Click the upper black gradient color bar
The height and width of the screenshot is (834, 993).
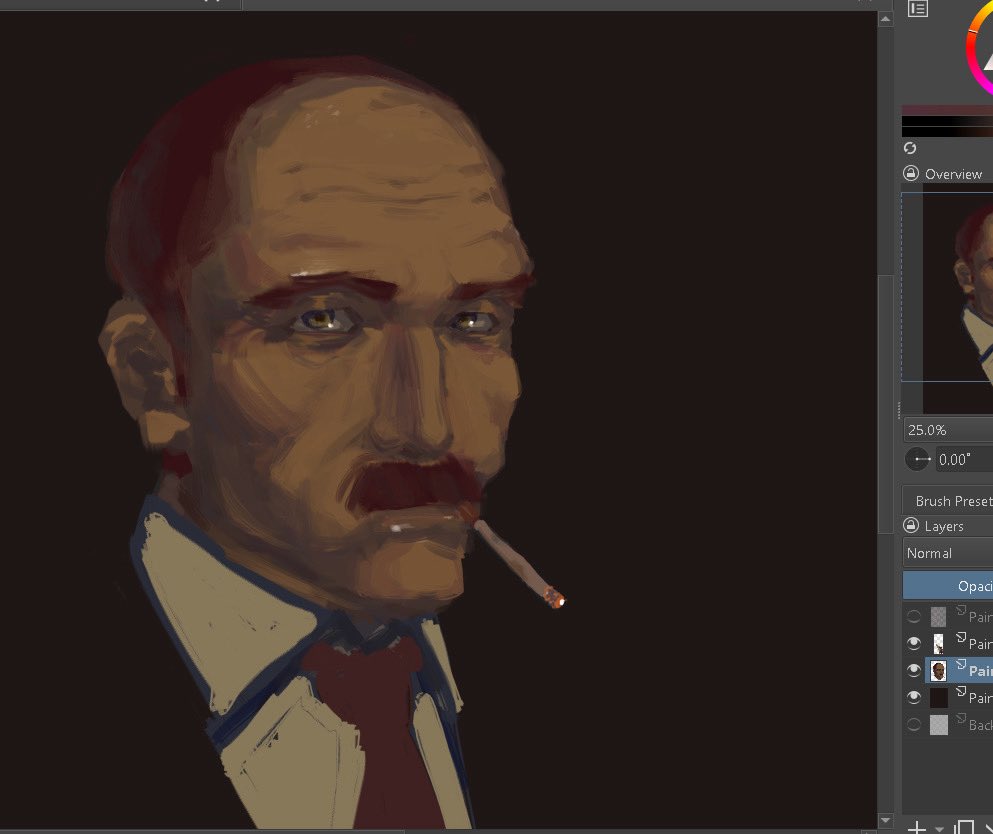point(947,121)
